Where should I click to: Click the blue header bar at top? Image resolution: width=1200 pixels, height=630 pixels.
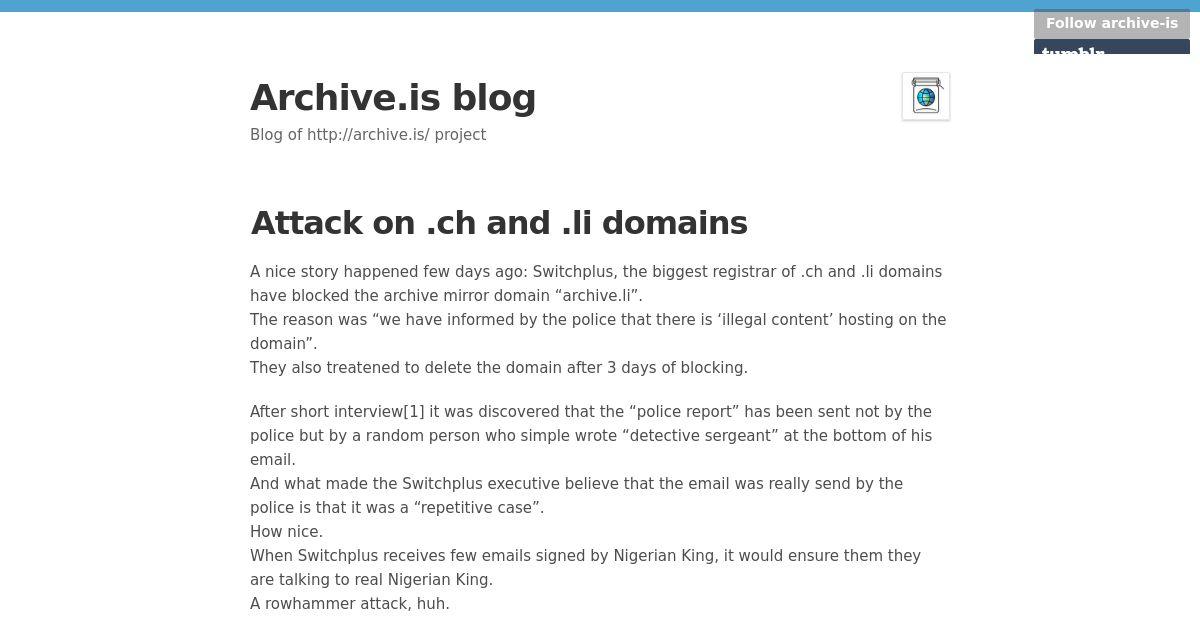(600, 6)
